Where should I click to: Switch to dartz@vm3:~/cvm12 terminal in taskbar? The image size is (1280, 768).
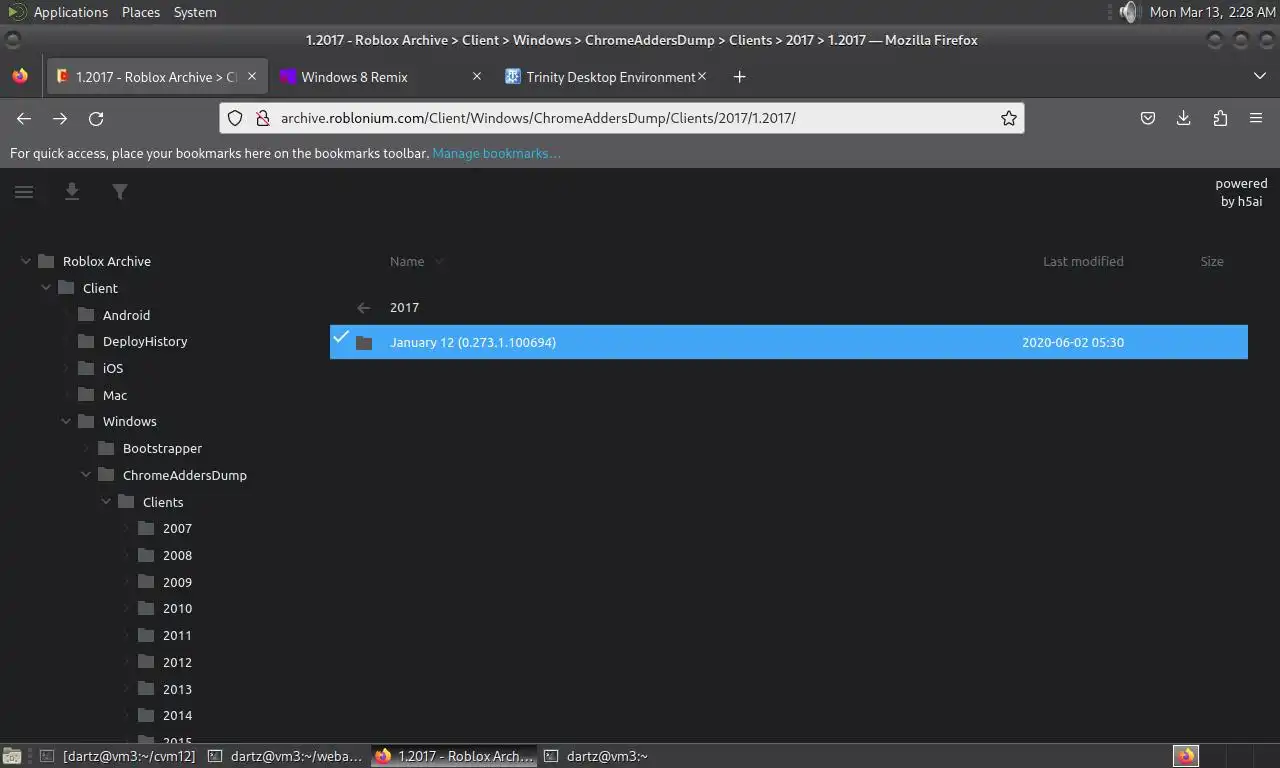[117, 756]
